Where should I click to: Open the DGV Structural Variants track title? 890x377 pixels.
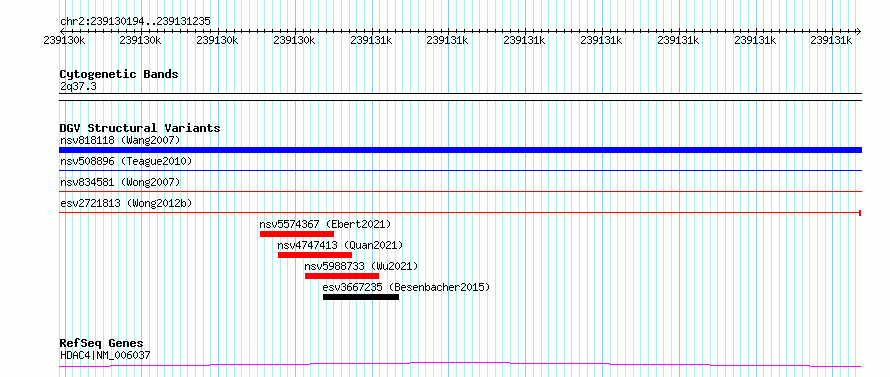click(140, 128)
